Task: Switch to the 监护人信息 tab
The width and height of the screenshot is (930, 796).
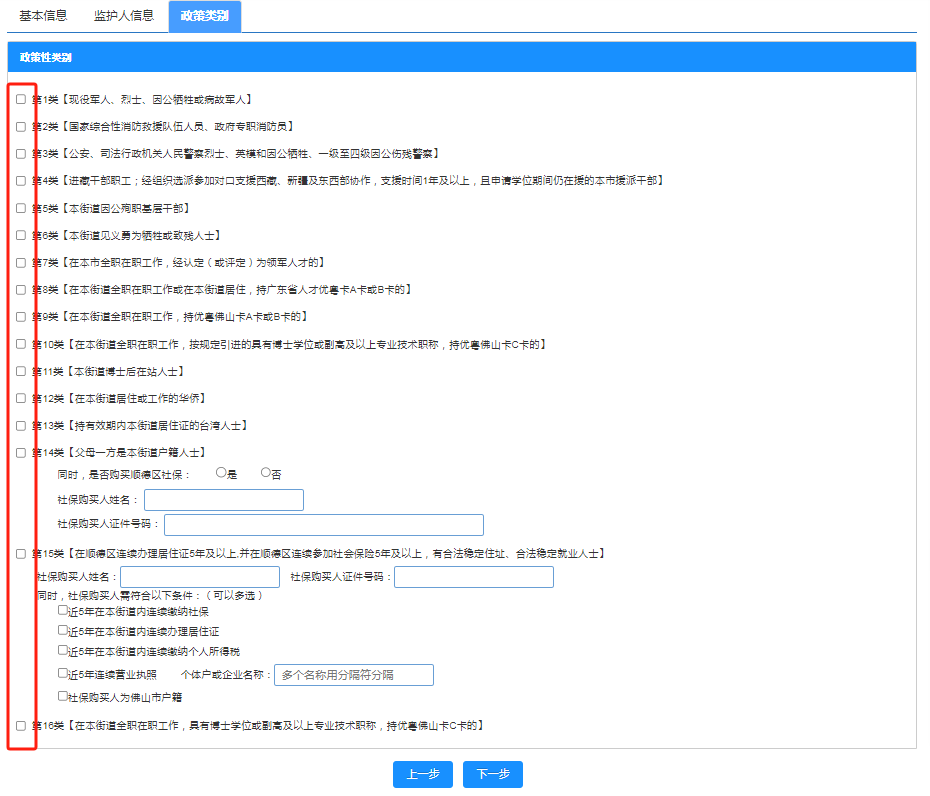Action: (x=124, y=17)
